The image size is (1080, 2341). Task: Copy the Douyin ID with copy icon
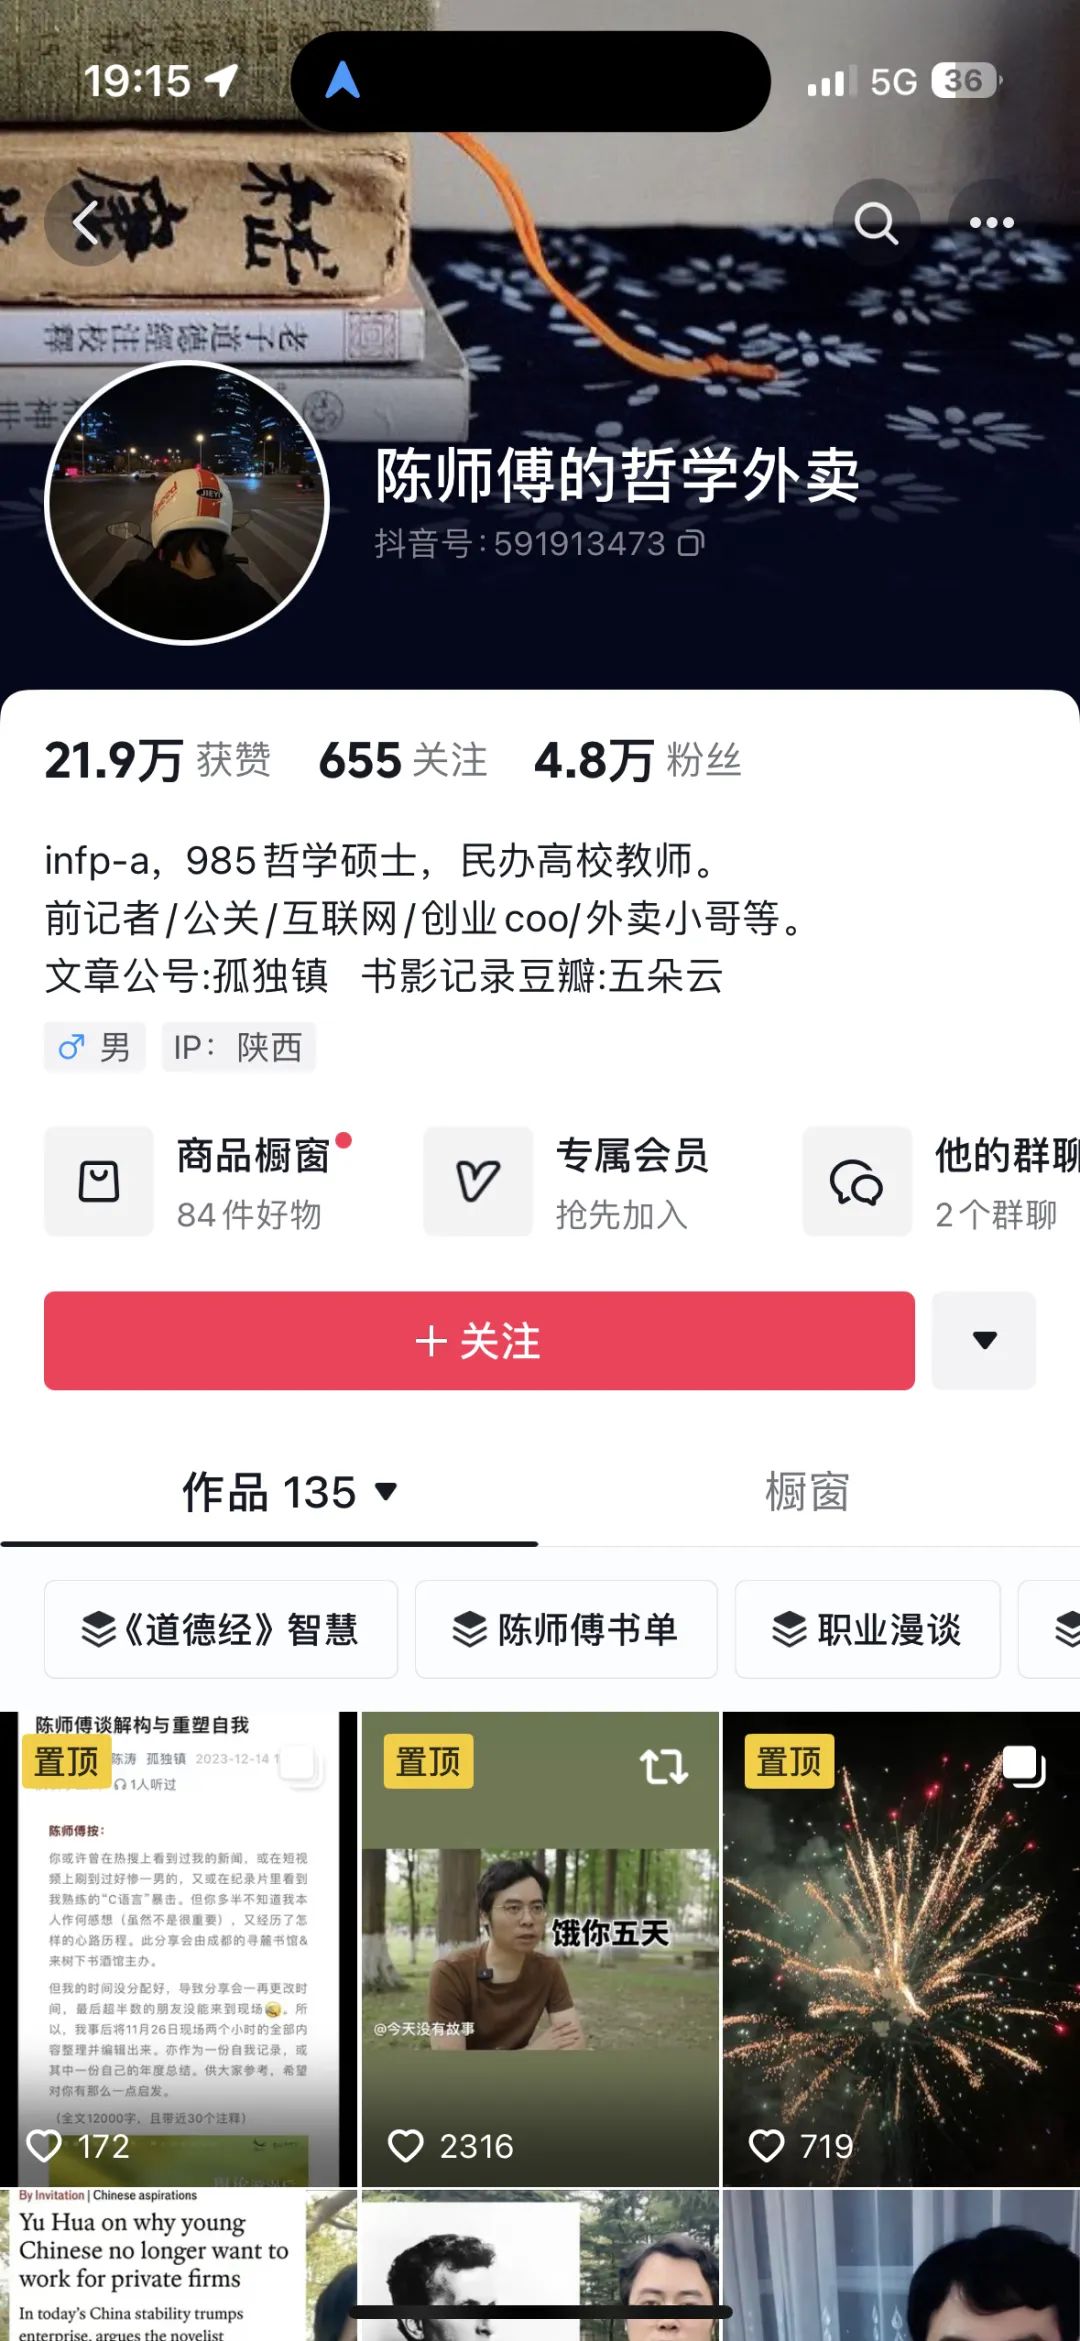[691, 543]
